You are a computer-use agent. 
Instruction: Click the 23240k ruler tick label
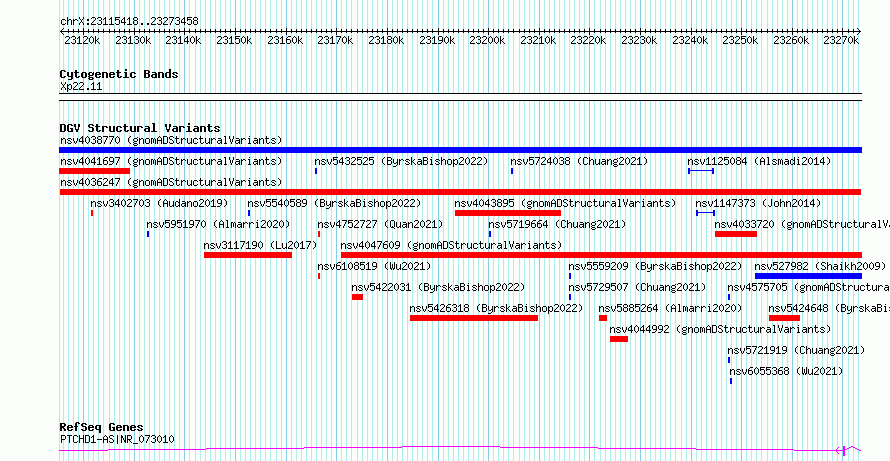pos(690,40)
